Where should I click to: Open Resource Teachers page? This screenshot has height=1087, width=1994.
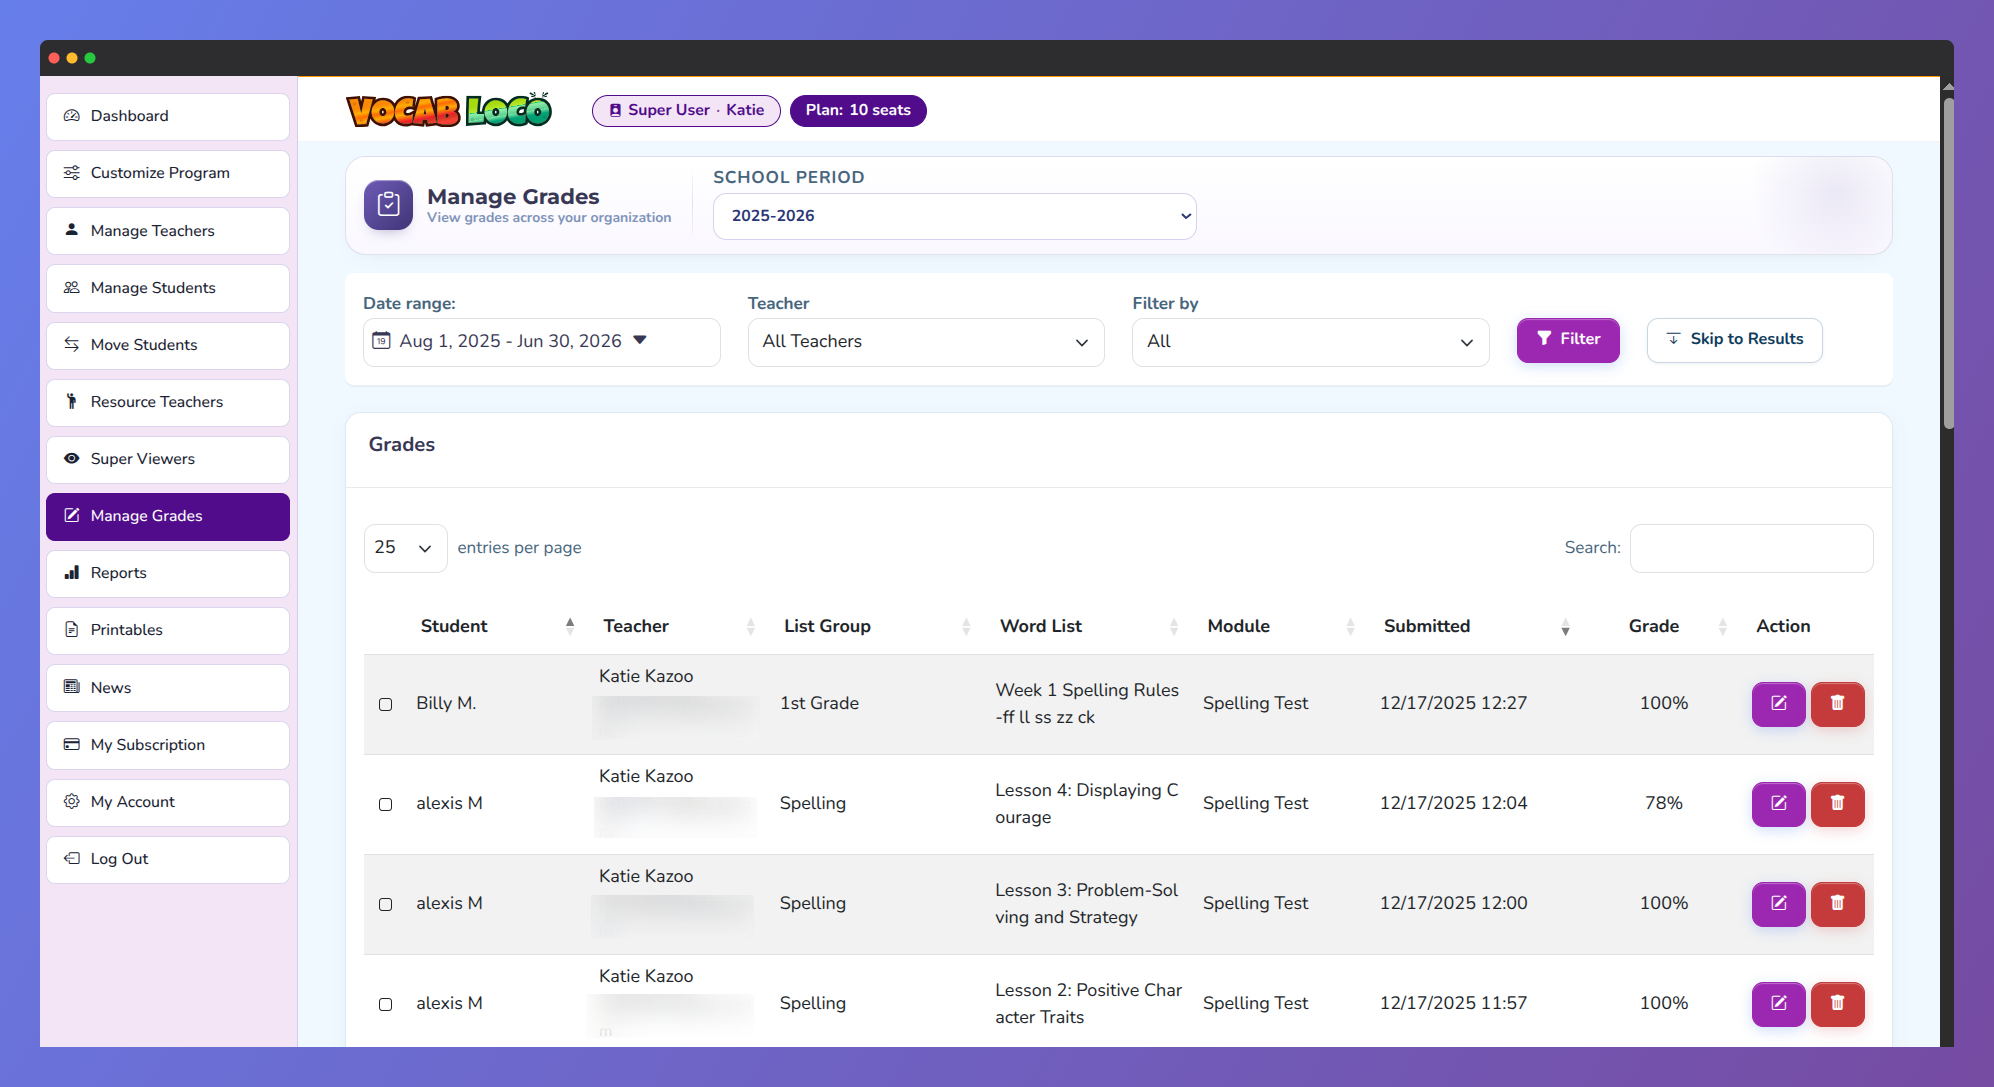pyautogui.click(x=168, y=402)
